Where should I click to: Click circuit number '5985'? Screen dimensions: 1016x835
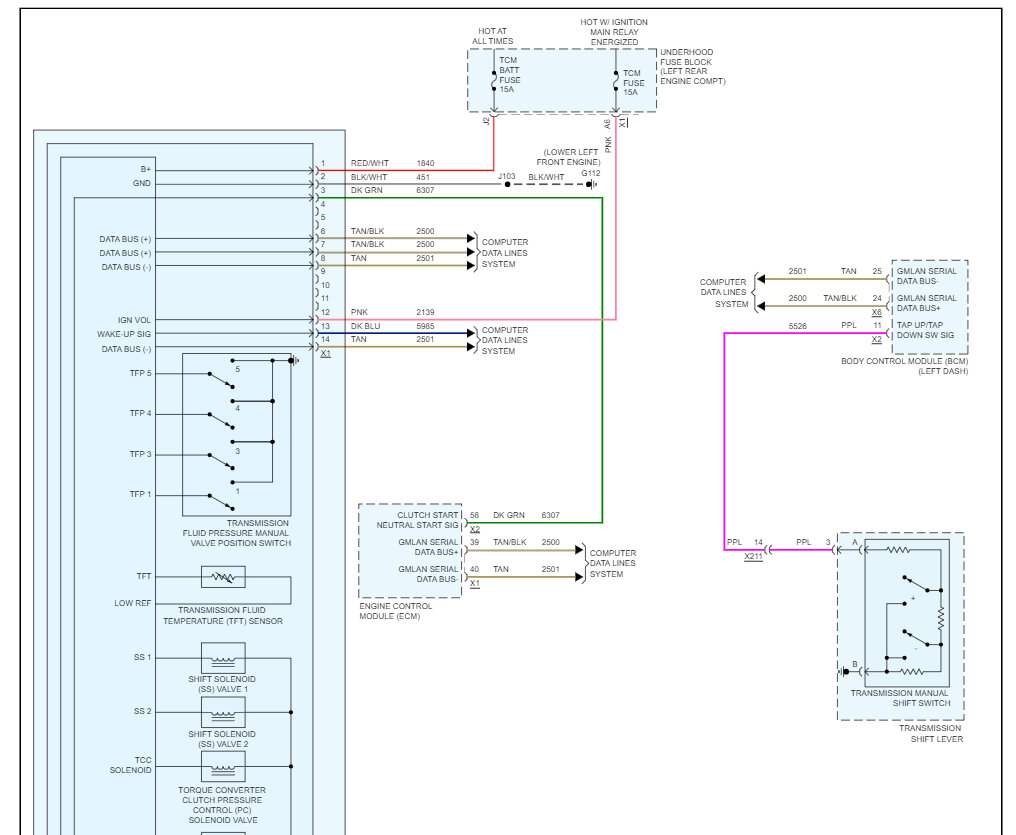tap(425, 326)
